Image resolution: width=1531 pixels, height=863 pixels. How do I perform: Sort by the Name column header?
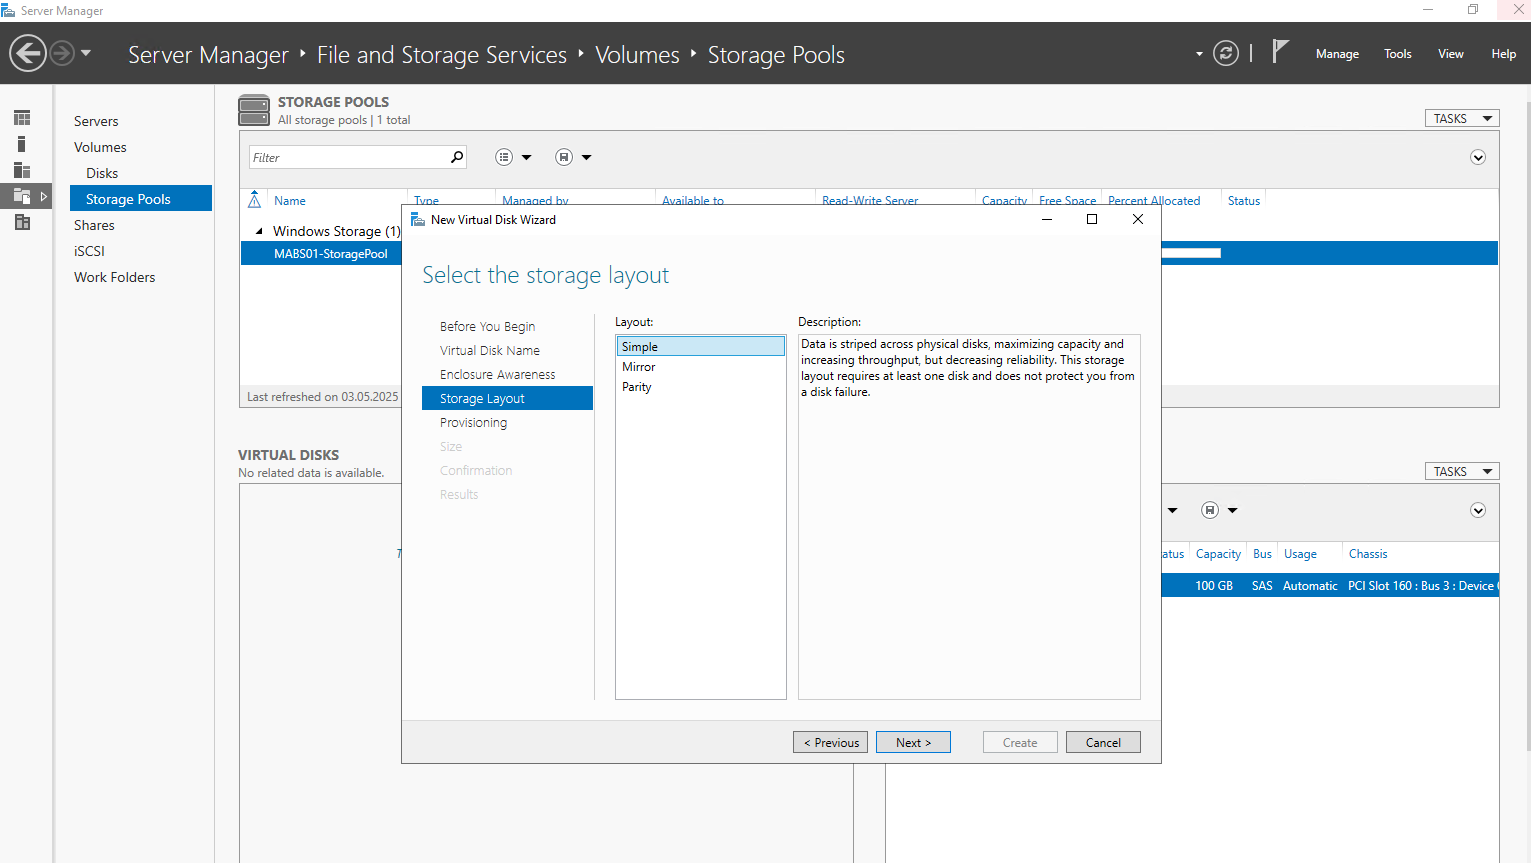pos(290,200)
